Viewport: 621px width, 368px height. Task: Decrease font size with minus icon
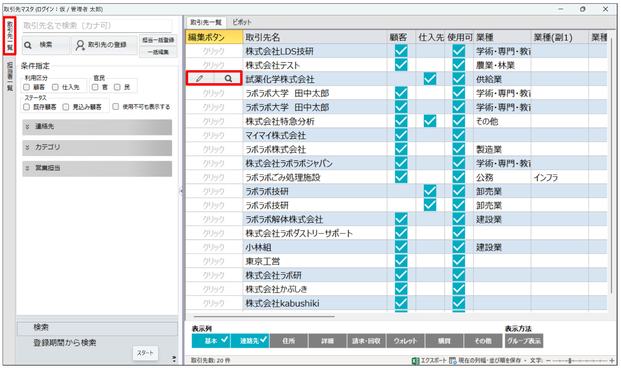click(548, 360)
